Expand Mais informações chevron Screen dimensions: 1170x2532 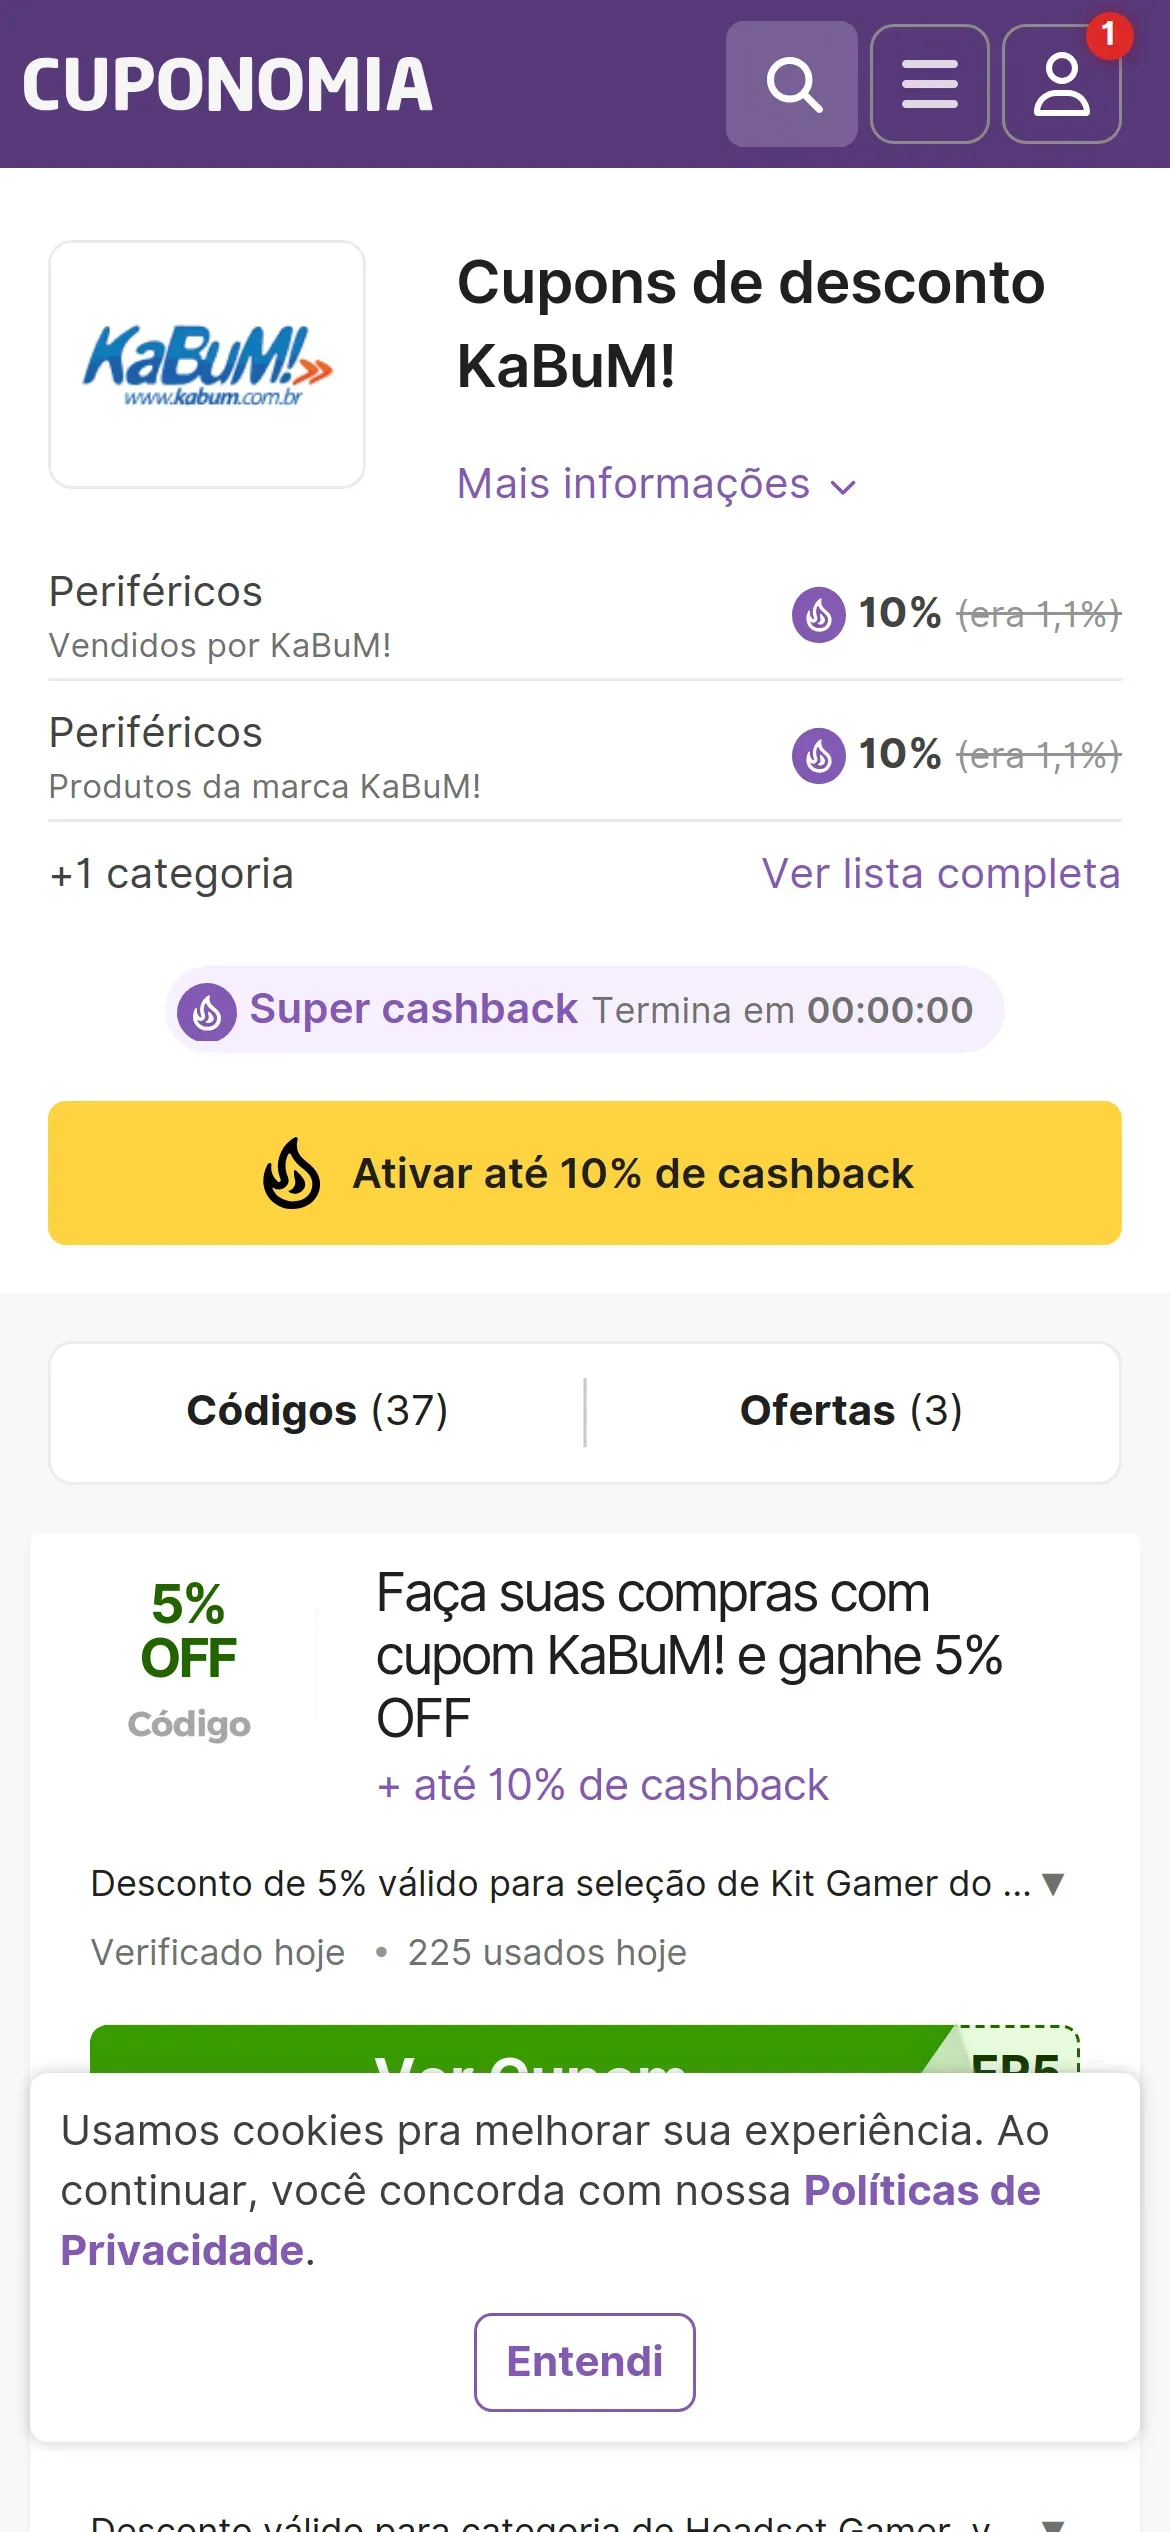pyautogui.click(x=844, y=487)
